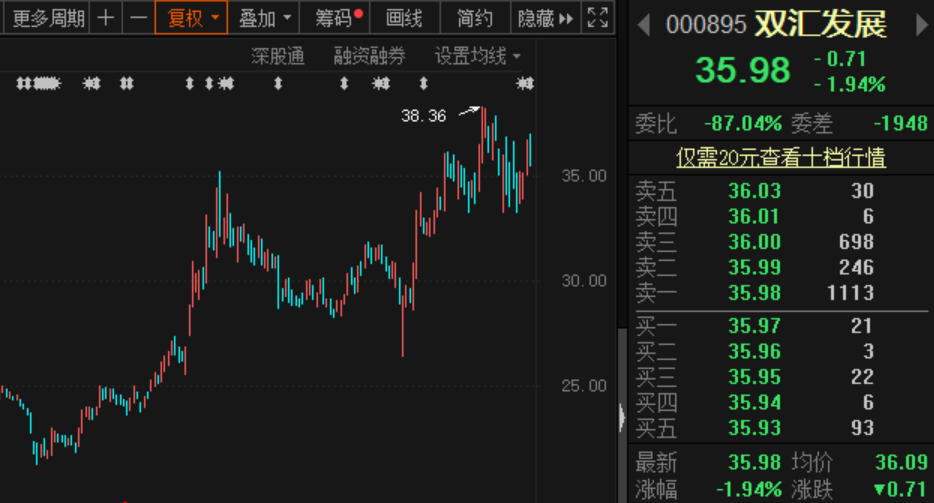
Task: Open the 更多周期 period menu
Action: [x=48, y=17]
